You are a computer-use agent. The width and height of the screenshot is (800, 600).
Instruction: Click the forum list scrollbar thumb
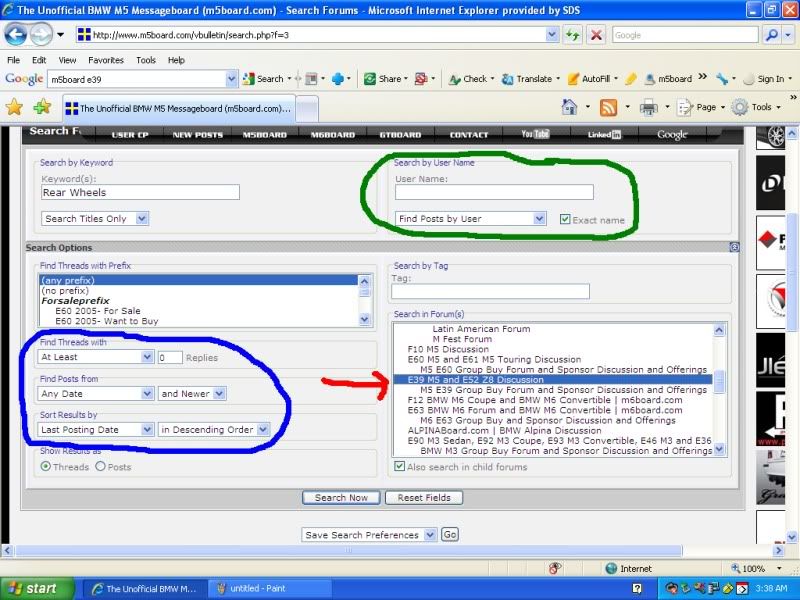tap(719, 382)
